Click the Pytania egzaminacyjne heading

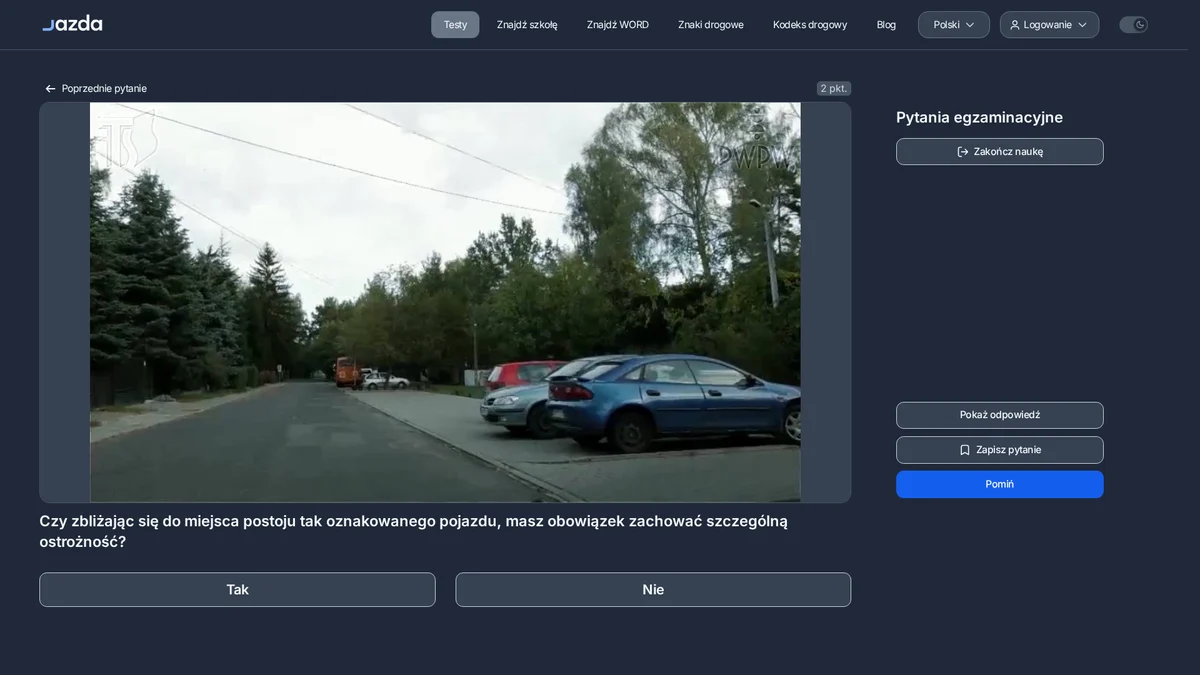point(979,117)
